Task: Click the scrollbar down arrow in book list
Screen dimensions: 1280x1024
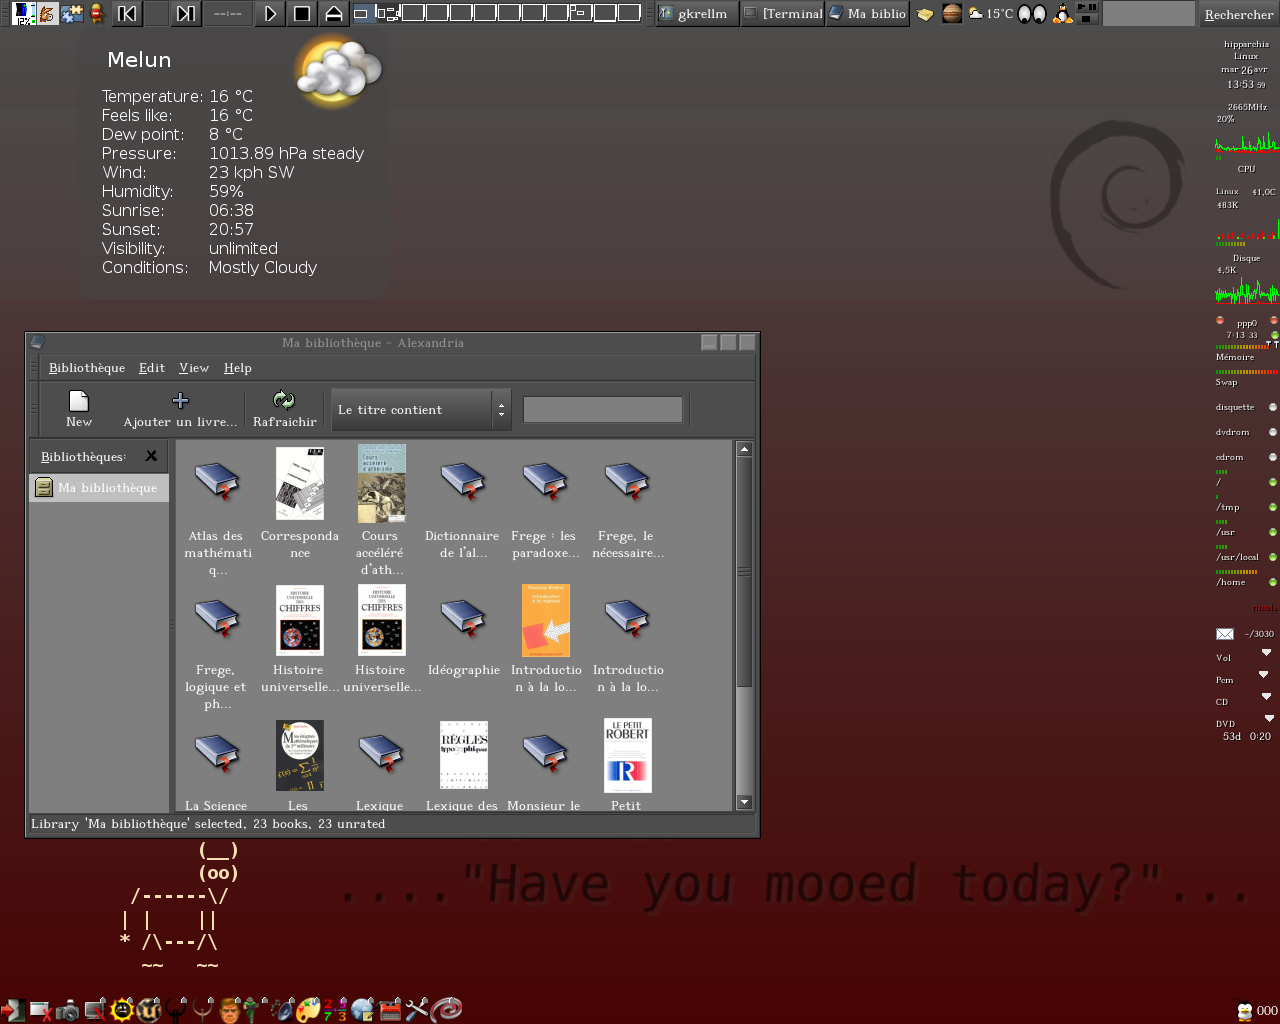Action: (x=744, y=802)
